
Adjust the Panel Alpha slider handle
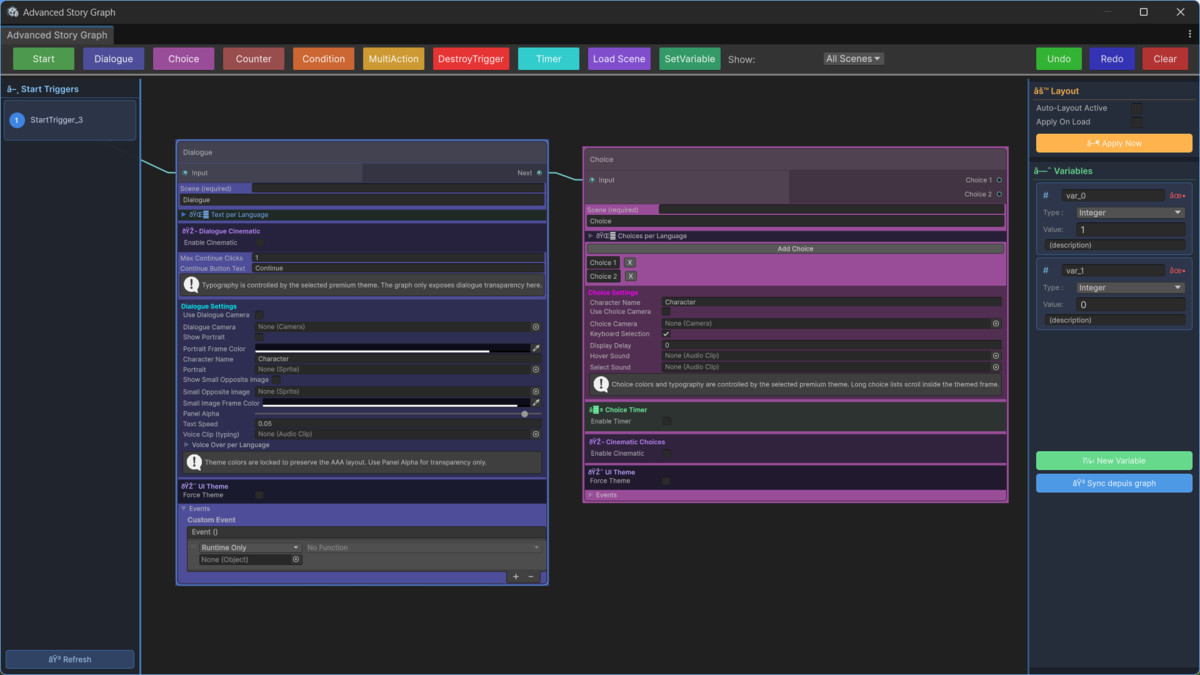tap(525, 413)
